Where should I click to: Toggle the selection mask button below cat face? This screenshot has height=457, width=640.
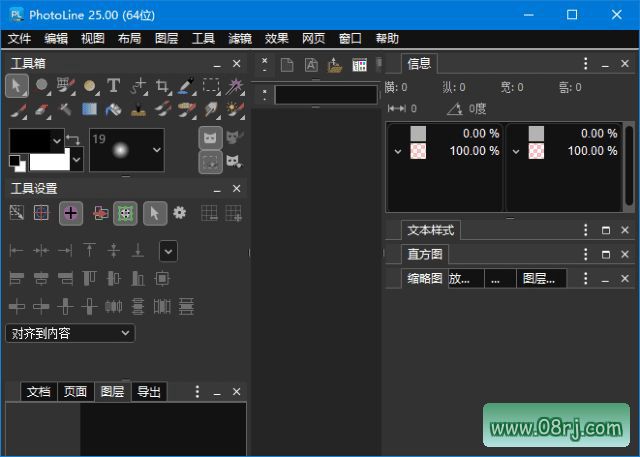[211, 162]
